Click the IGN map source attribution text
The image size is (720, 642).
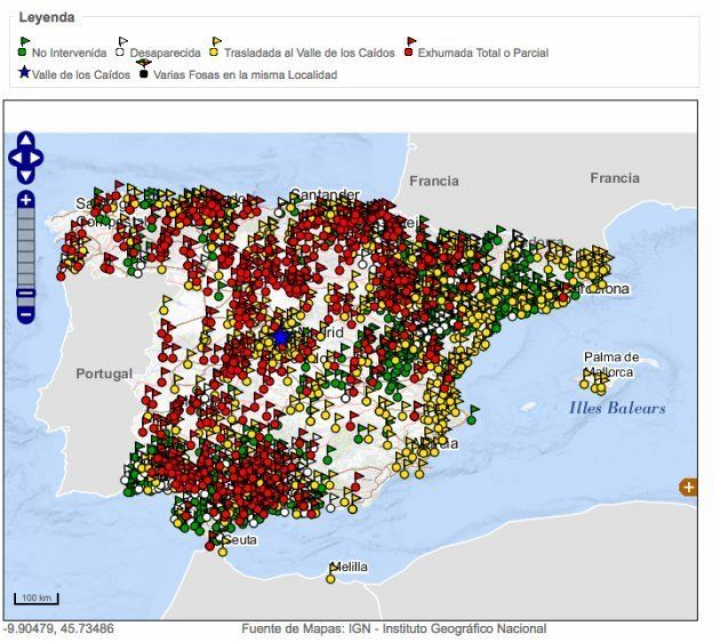point(394,628)
